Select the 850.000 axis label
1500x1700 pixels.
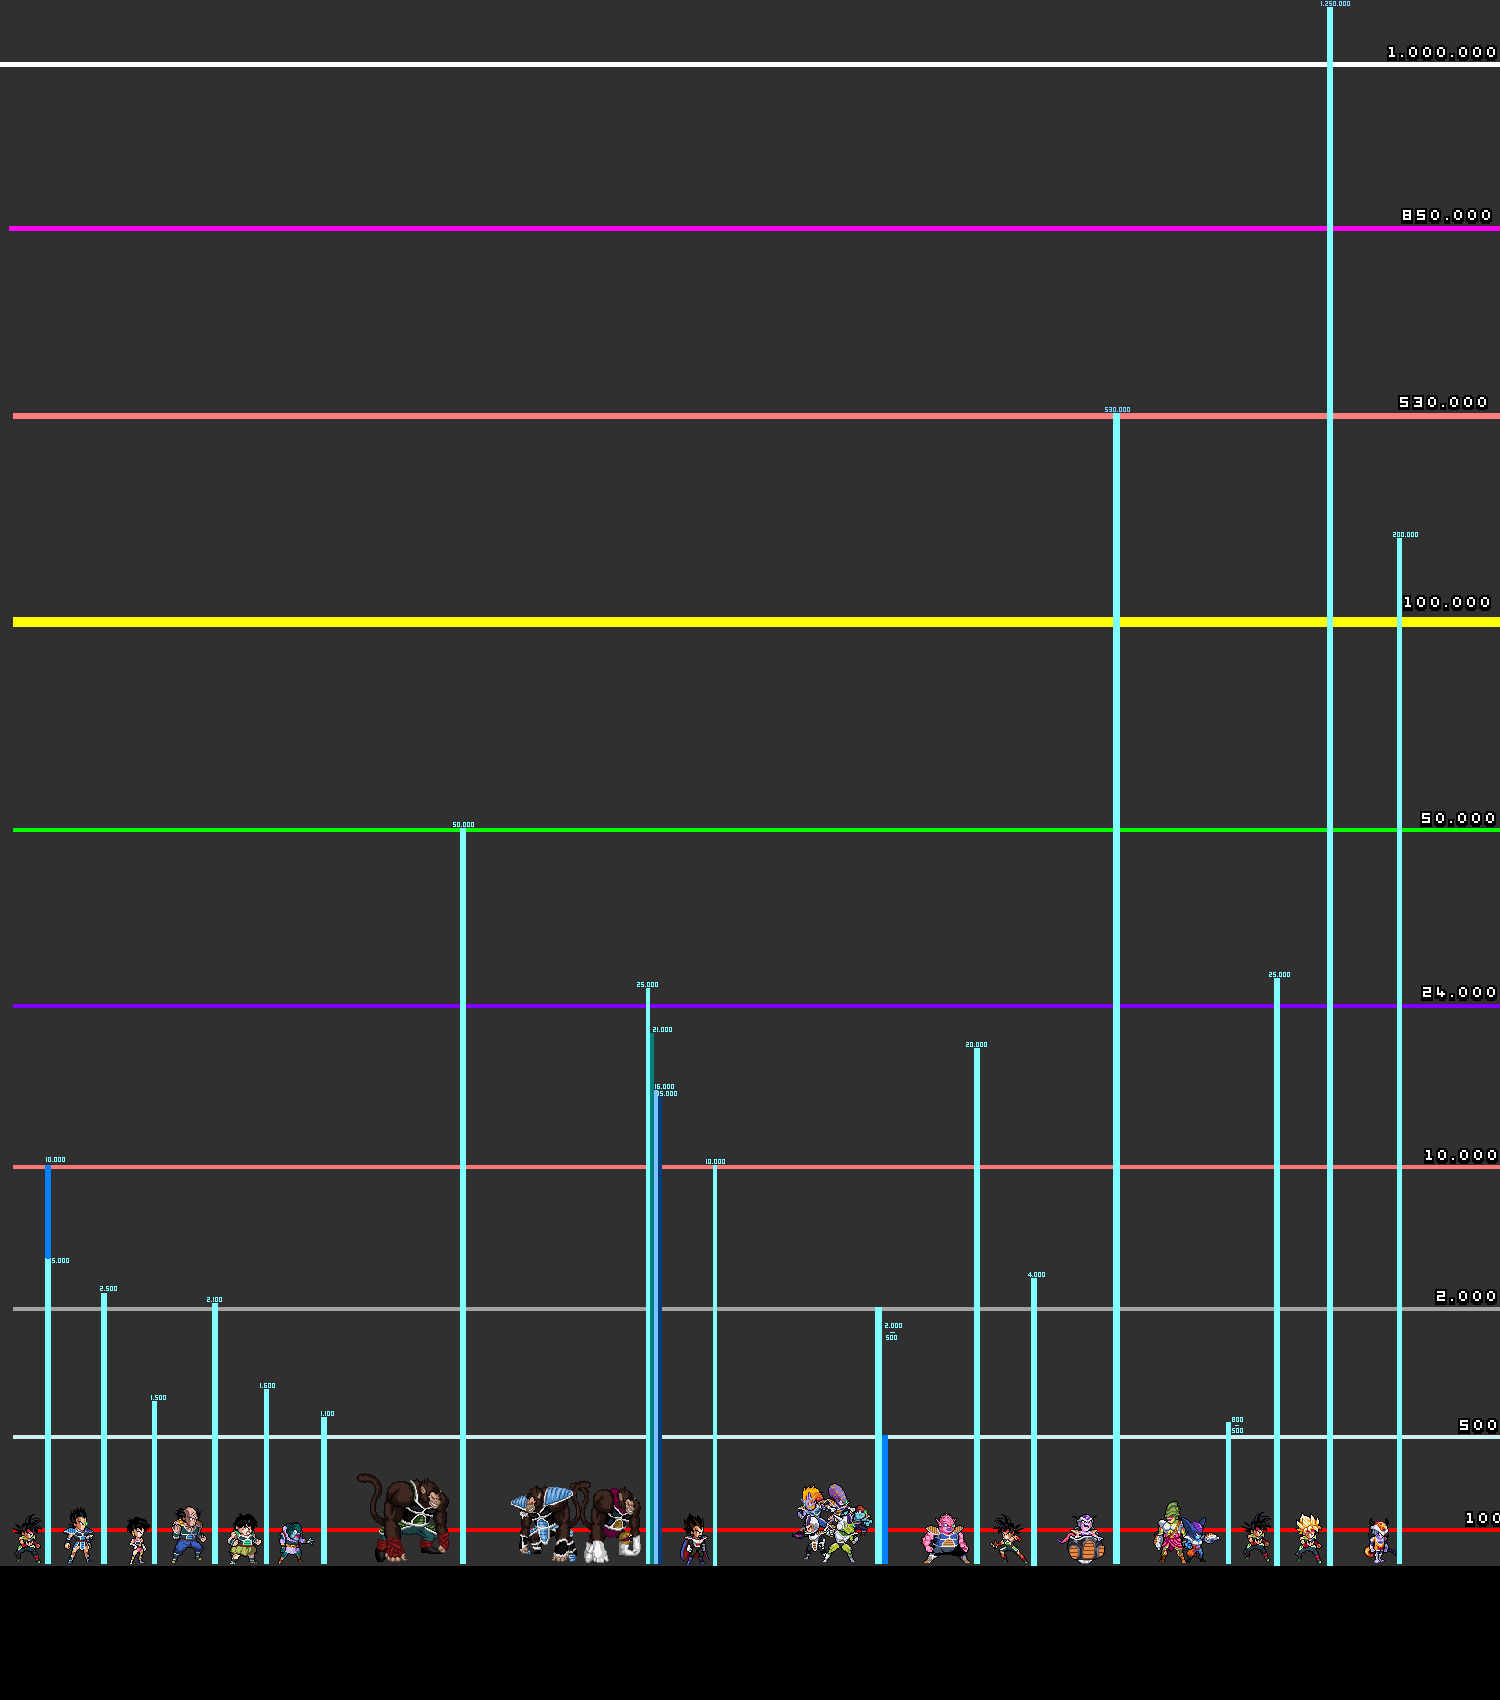pos(1447,215)
